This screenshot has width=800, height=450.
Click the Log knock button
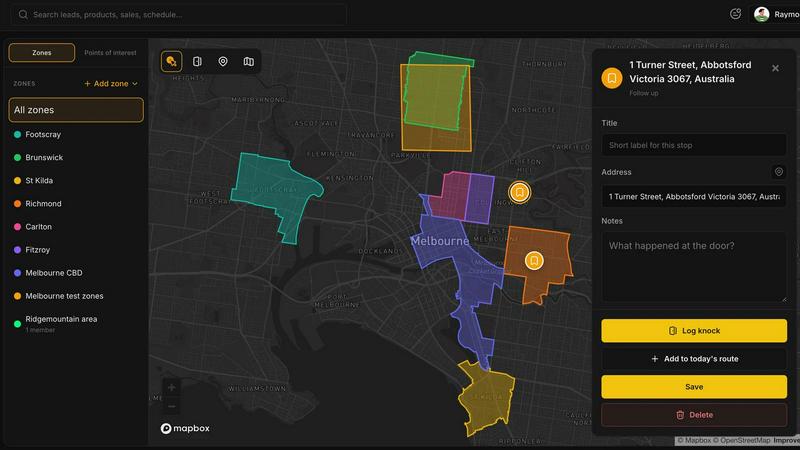point(694,331)
